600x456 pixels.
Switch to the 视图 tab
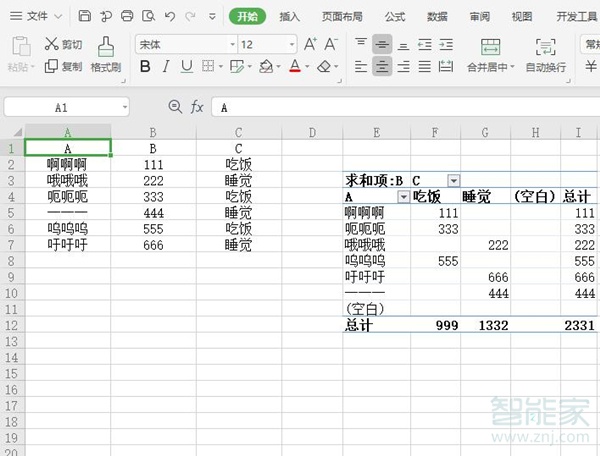[522, 16]
